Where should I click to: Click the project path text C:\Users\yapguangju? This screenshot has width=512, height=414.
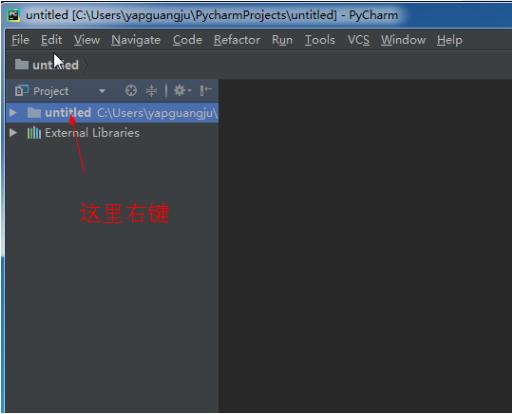pos(157,113)
